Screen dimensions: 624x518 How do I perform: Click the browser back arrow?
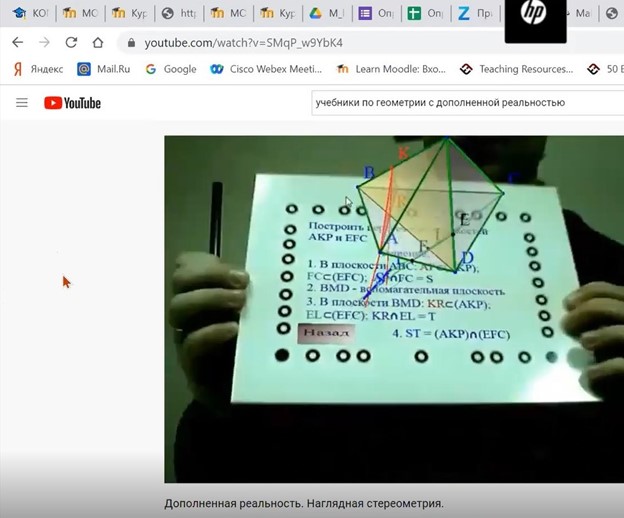[x=17, y=43]
